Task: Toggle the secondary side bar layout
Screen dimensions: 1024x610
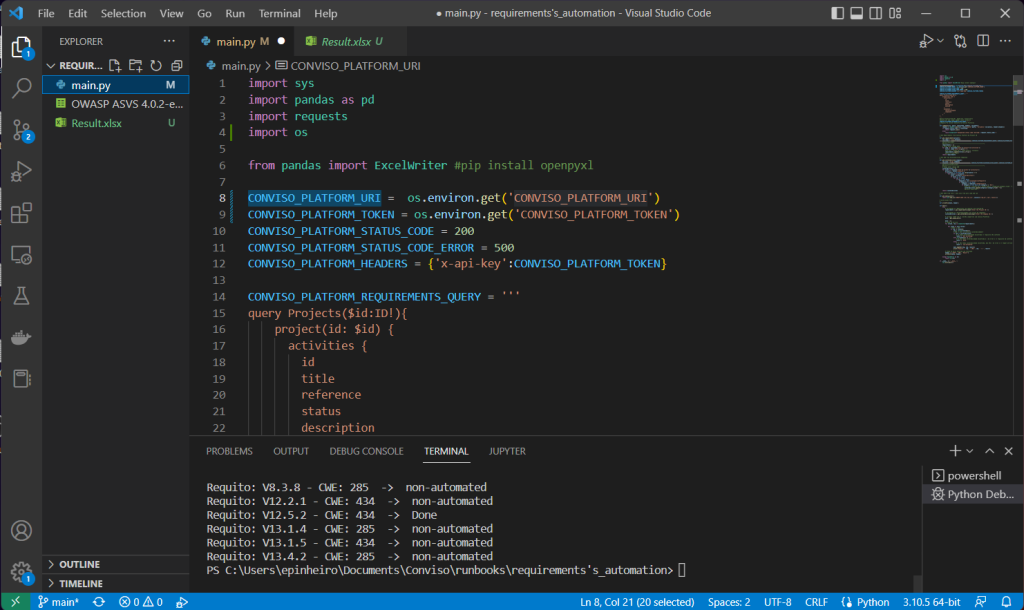Action: click(876, 13)
